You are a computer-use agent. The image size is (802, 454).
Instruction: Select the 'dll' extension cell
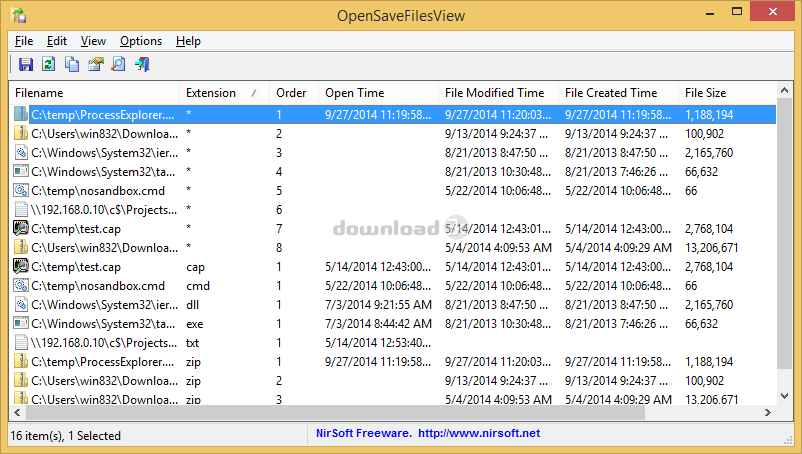pyautogui.click(x=192, y=305)
